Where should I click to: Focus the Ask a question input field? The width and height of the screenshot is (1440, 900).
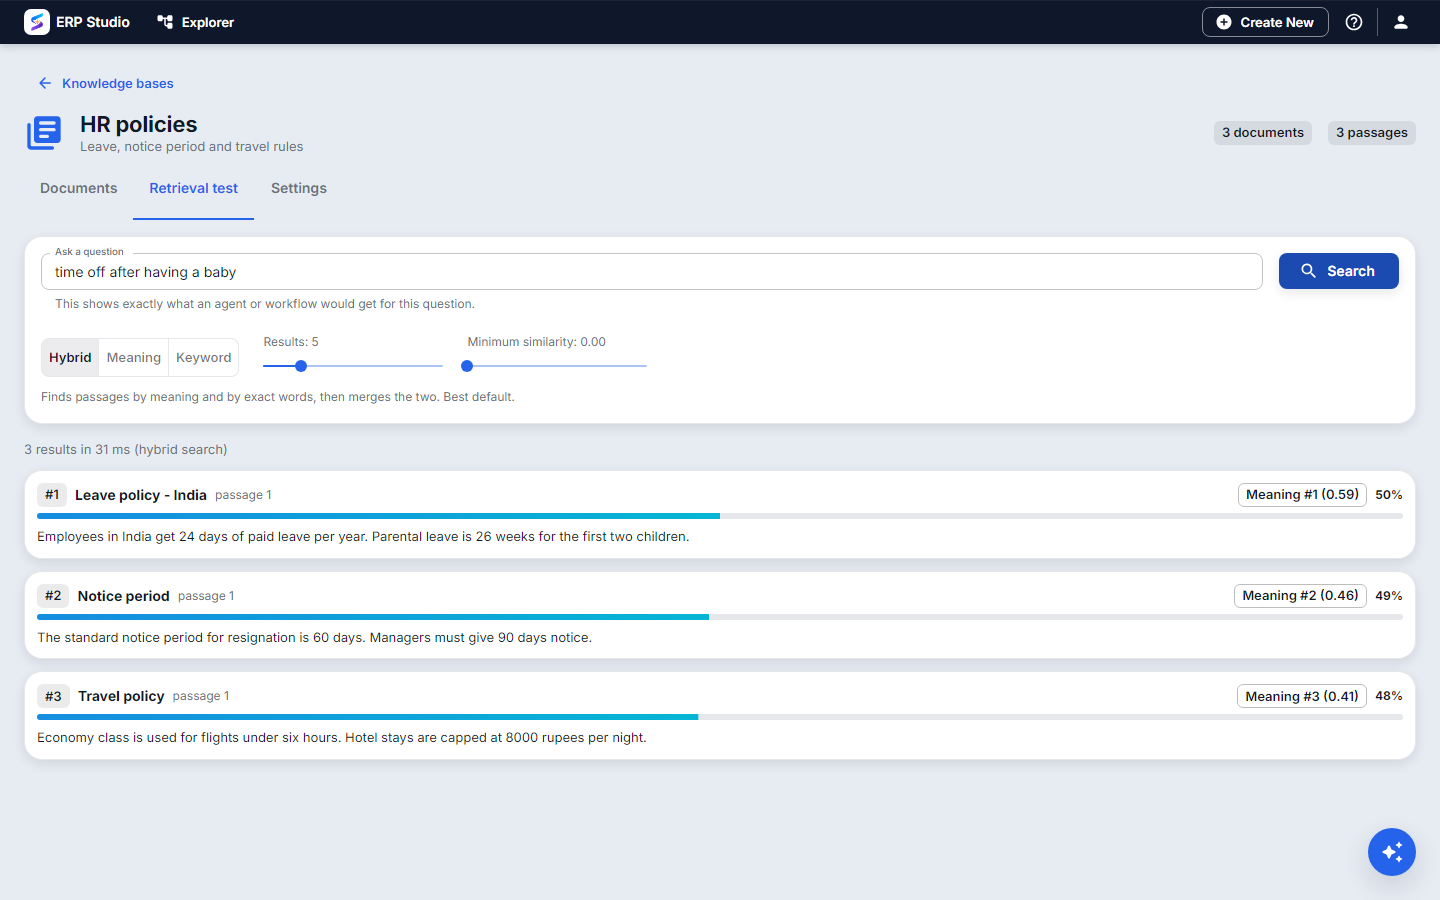tap(652, 272)
